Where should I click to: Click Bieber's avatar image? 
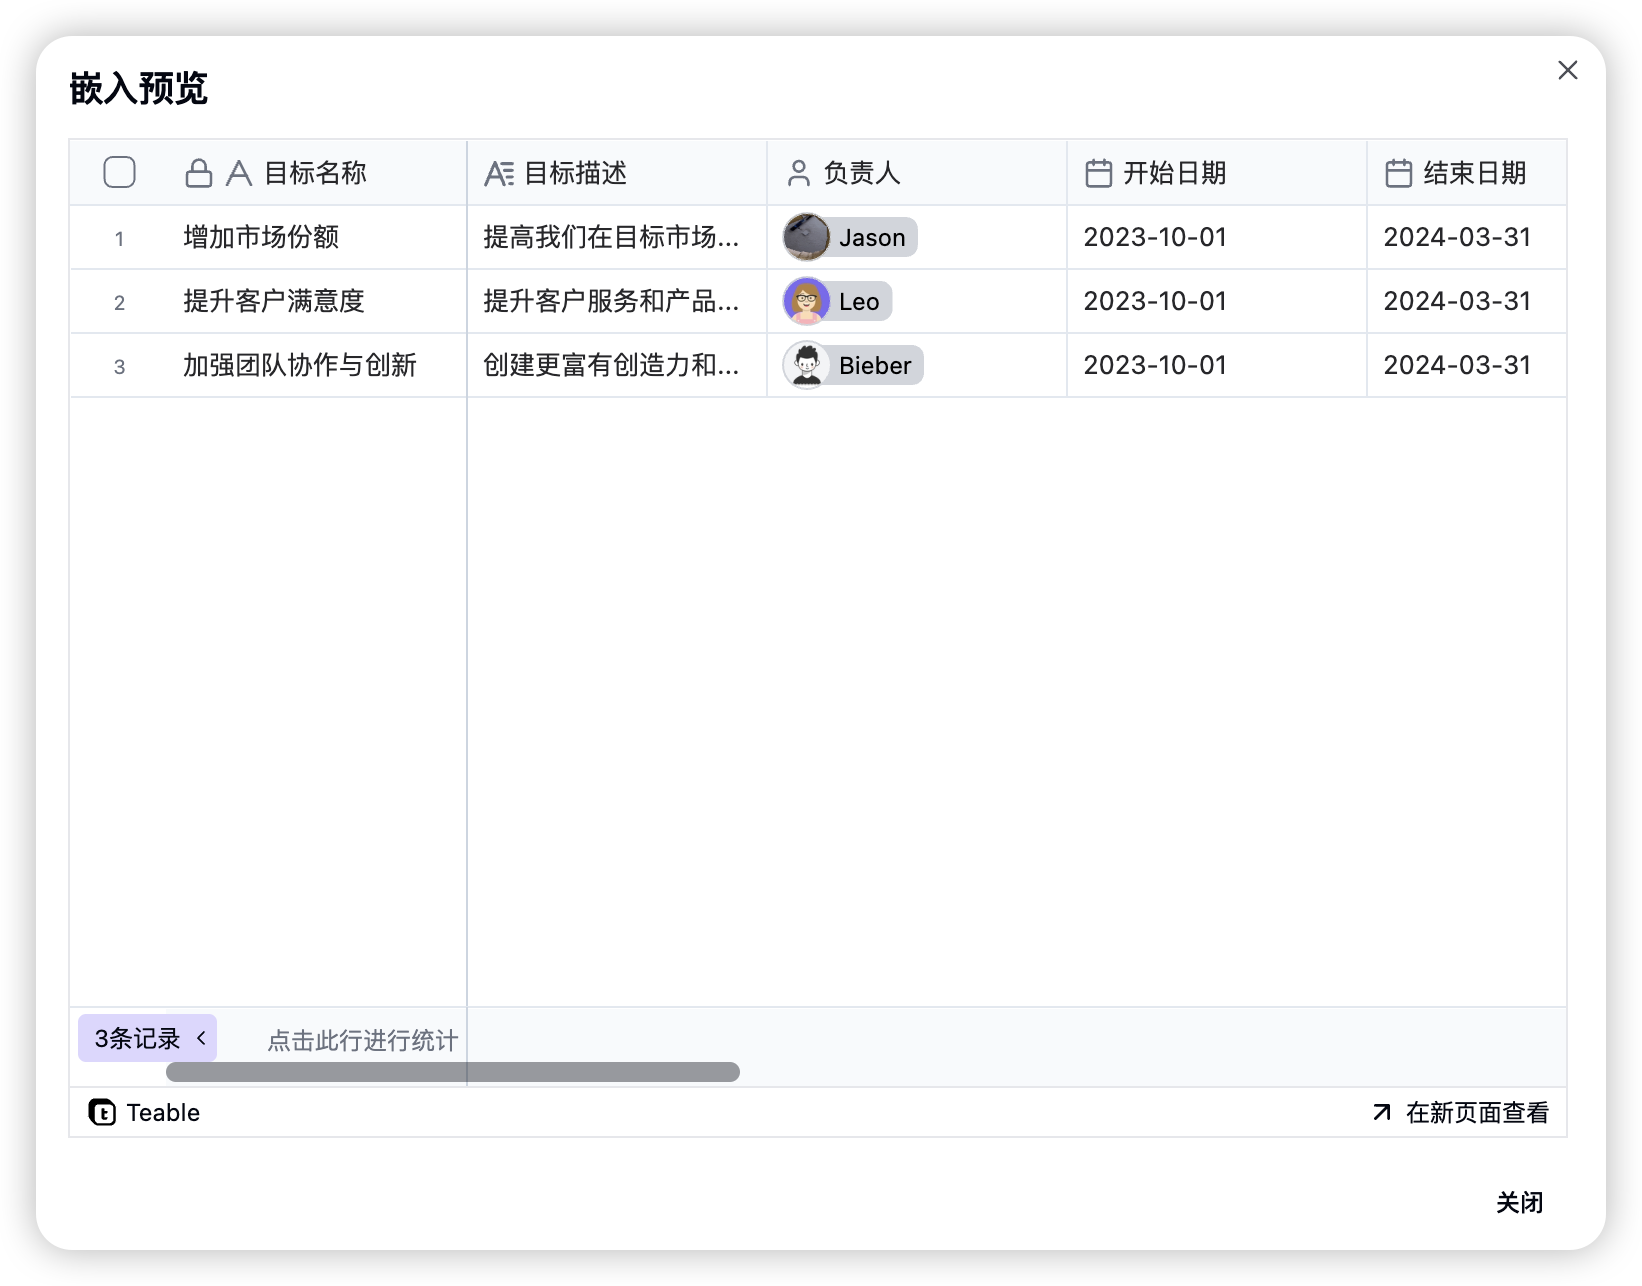pos(806,365)
